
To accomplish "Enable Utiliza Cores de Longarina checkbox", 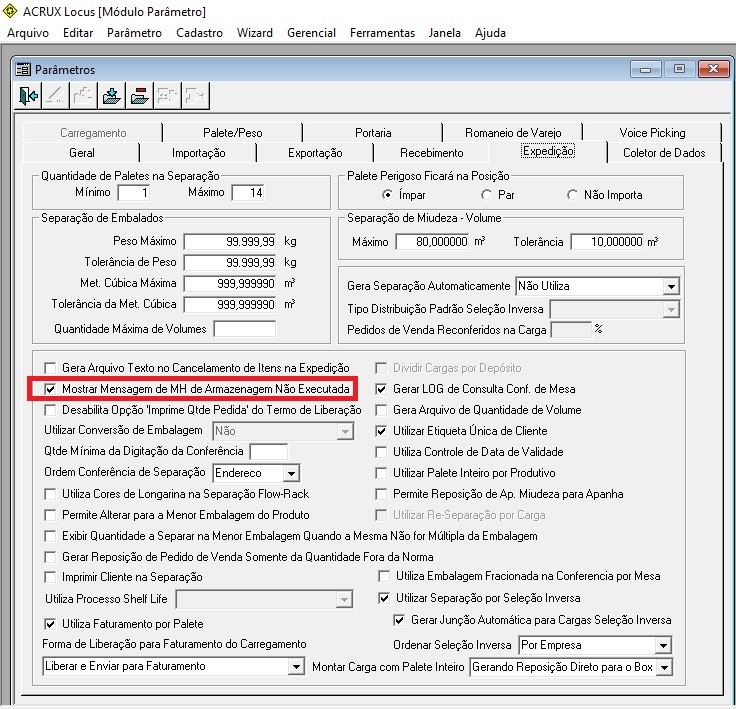I will pos(50,494).
